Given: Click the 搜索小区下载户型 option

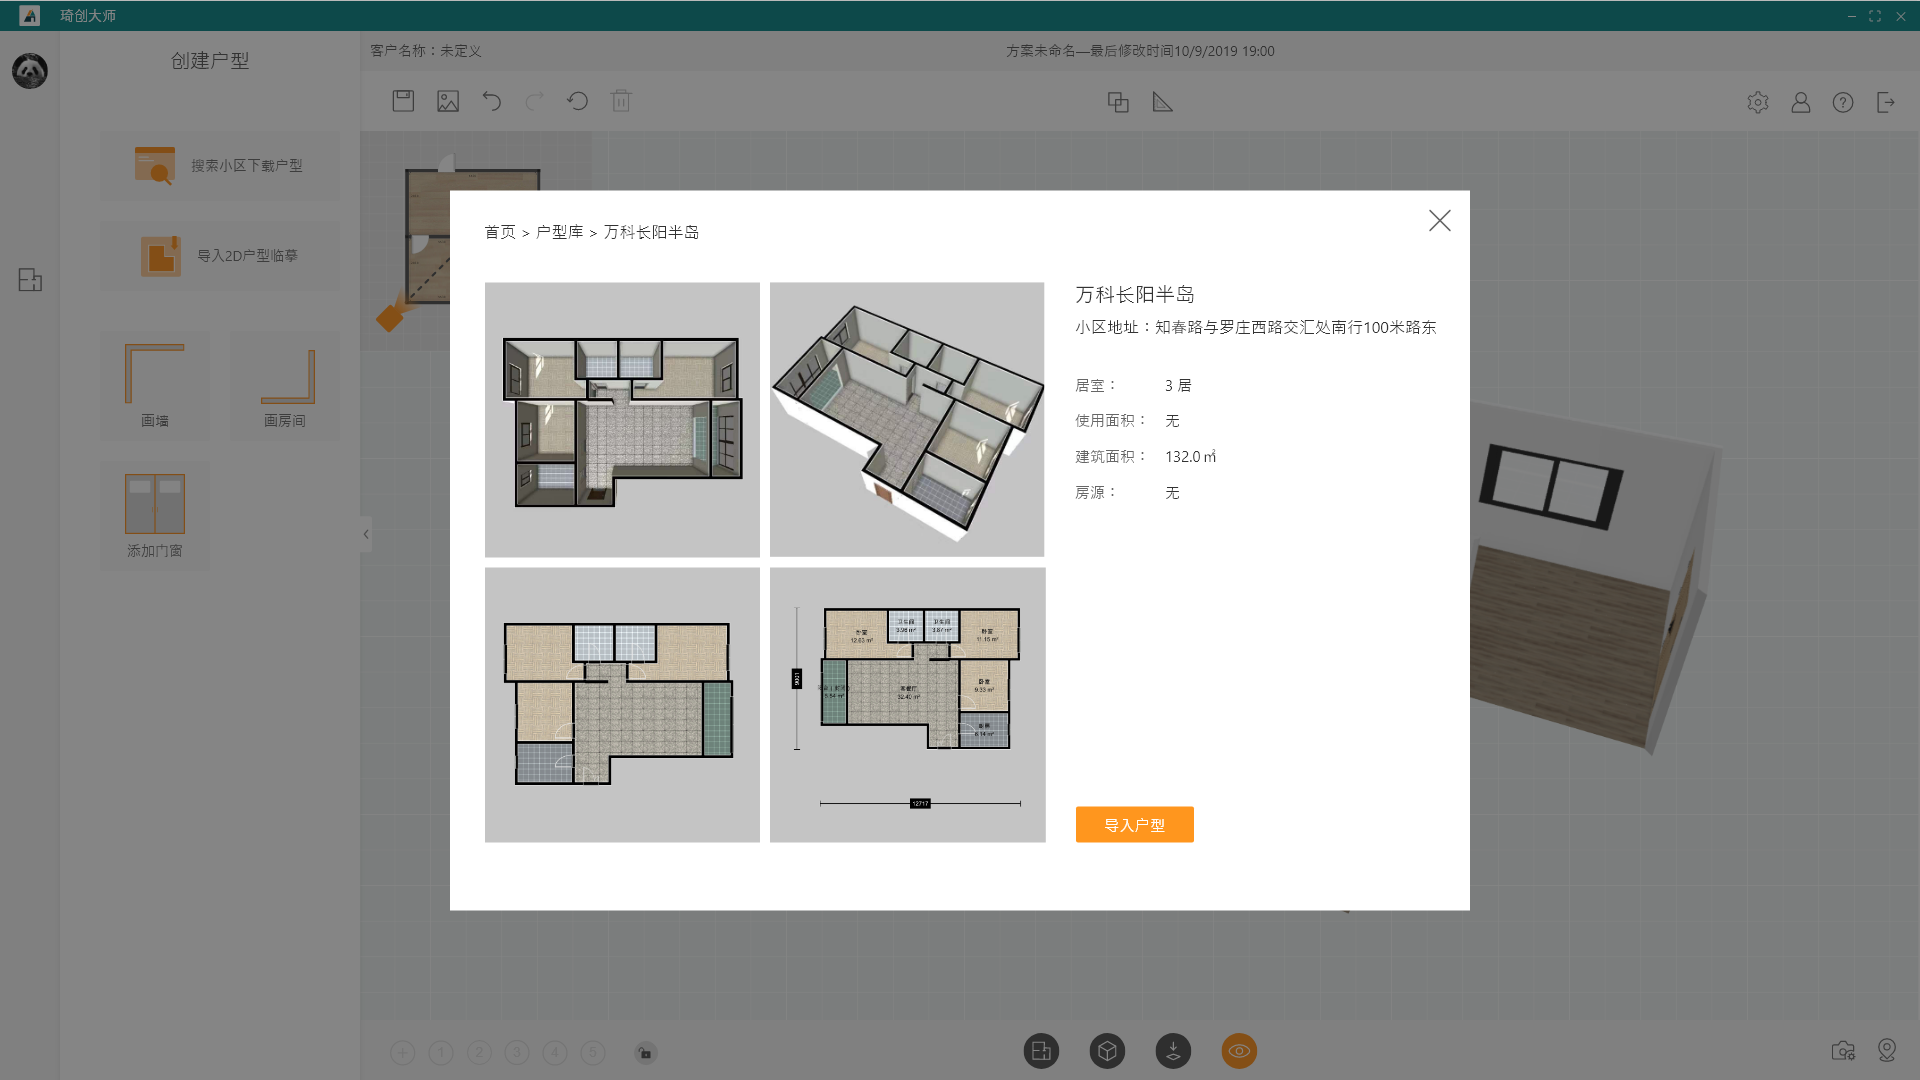Looking at the screenshot, I should pyautogui.click(x=220, y=166).
